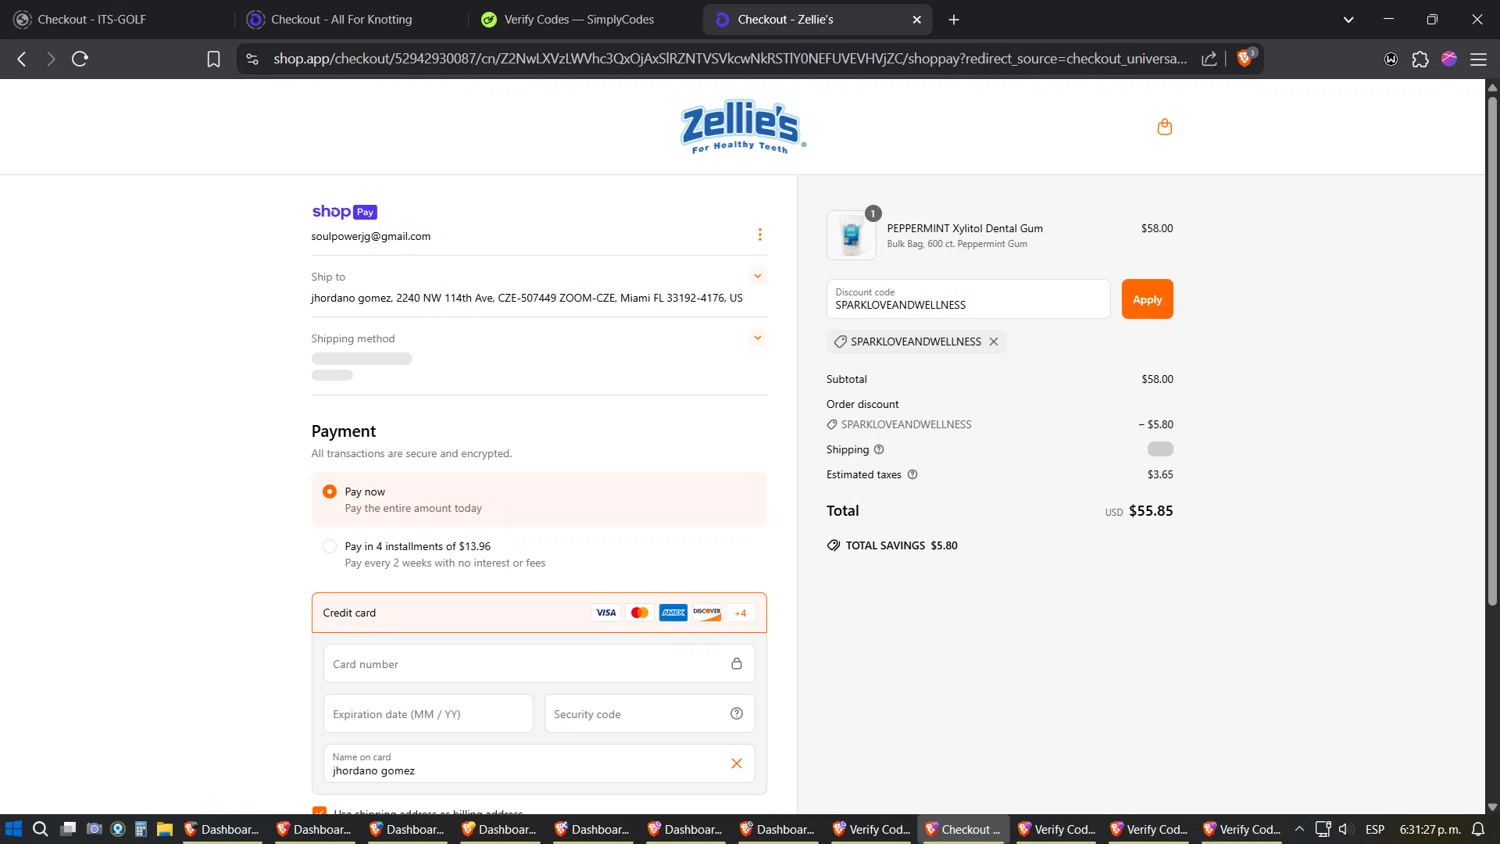Remove the SPARKLOVEANDWELLNESS discount tag
1500x844 pixels.
[x=993, y=342]
